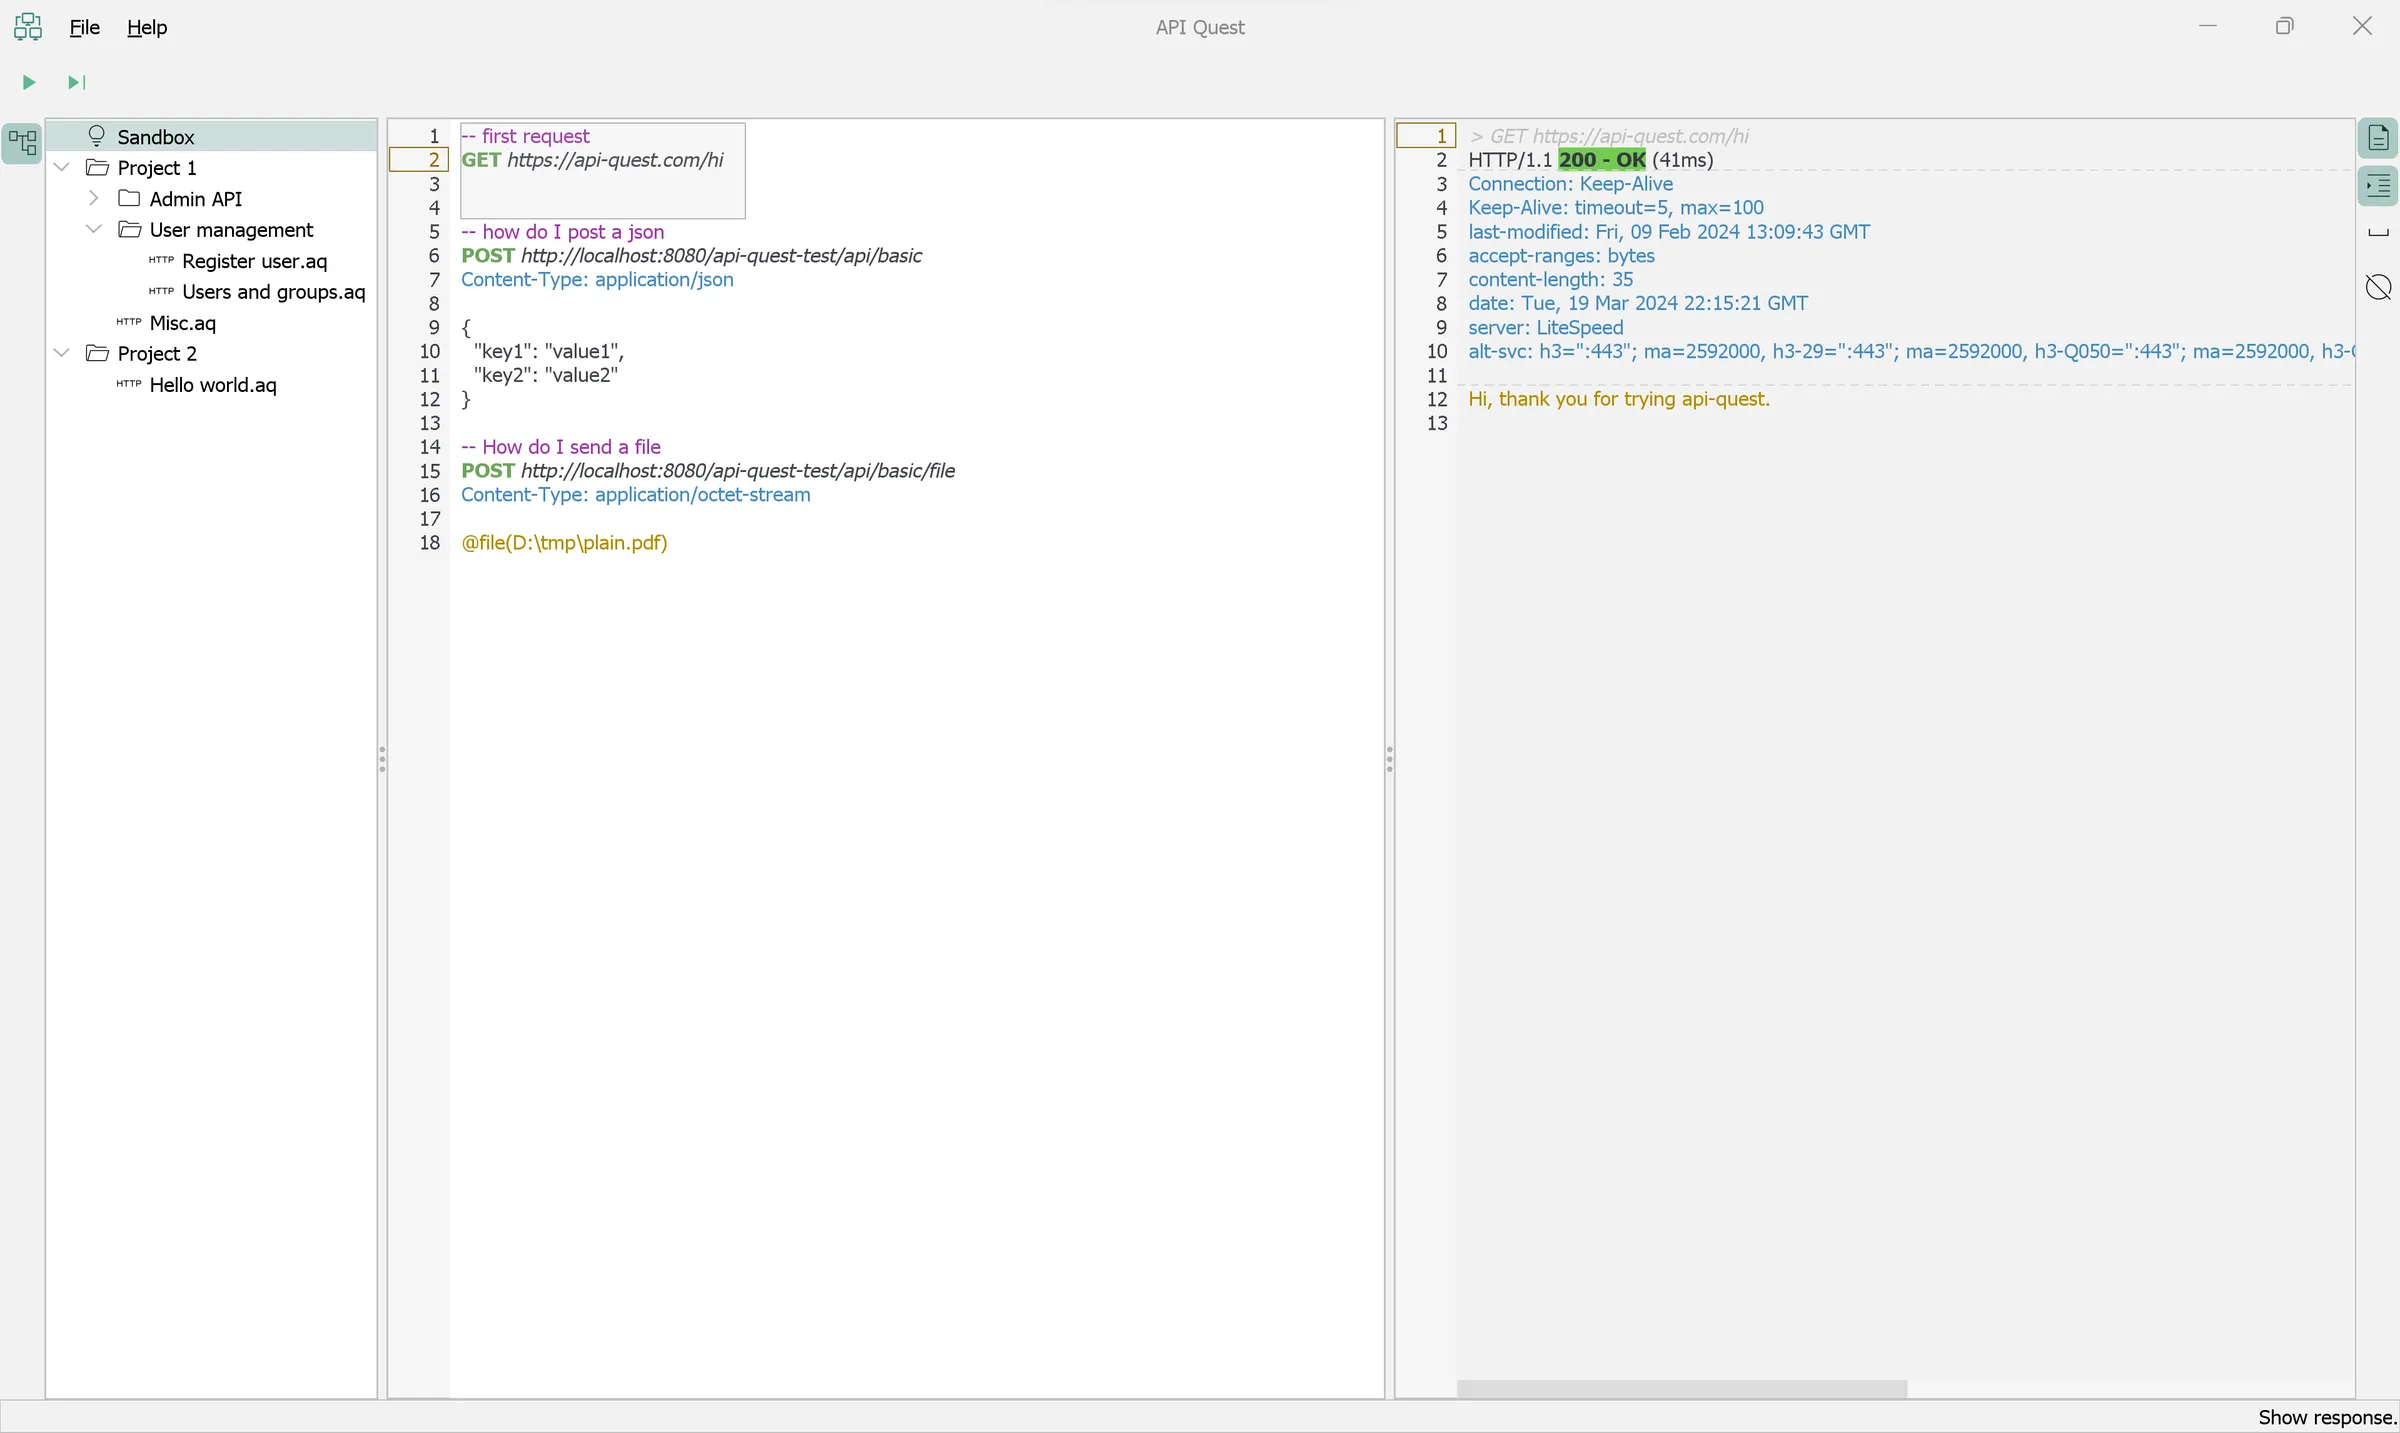The height and width of the screenshot is (1433, 2400).
Task: Open the Help menu
Action: [147, 27]
